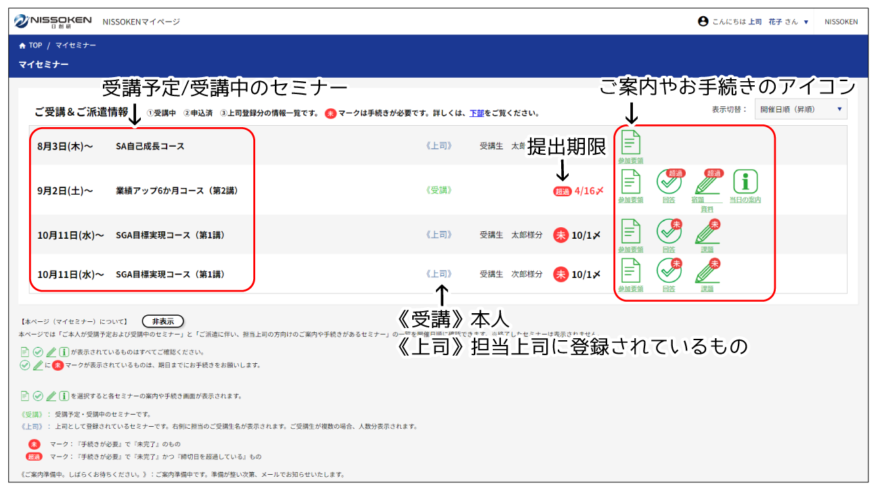
Task: Open overdue 宿題 pencil icon in September row
Action: point(707,183)
